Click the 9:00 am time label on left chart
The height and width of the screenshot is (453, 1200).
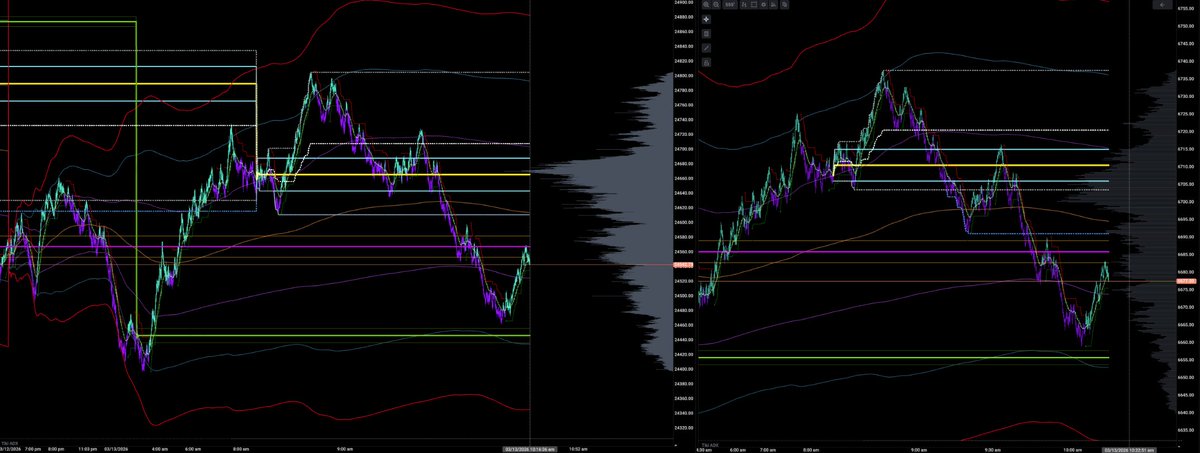344,450
